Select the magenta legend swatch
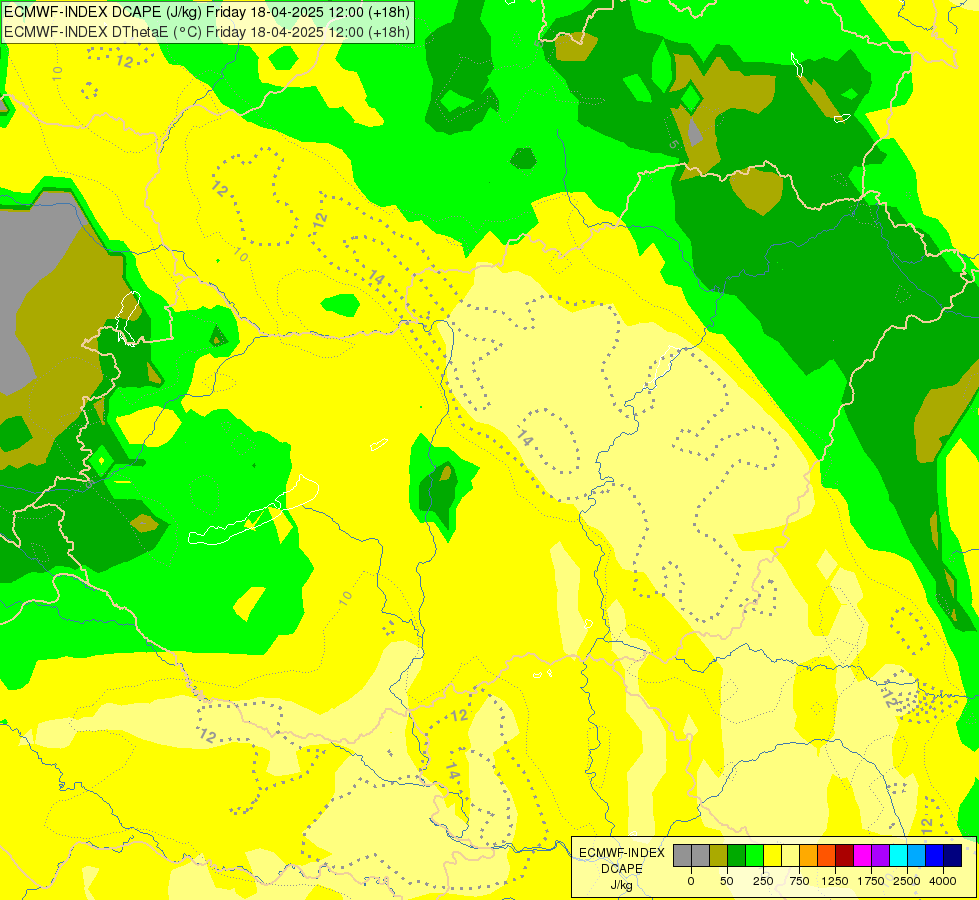 [863, 855]
